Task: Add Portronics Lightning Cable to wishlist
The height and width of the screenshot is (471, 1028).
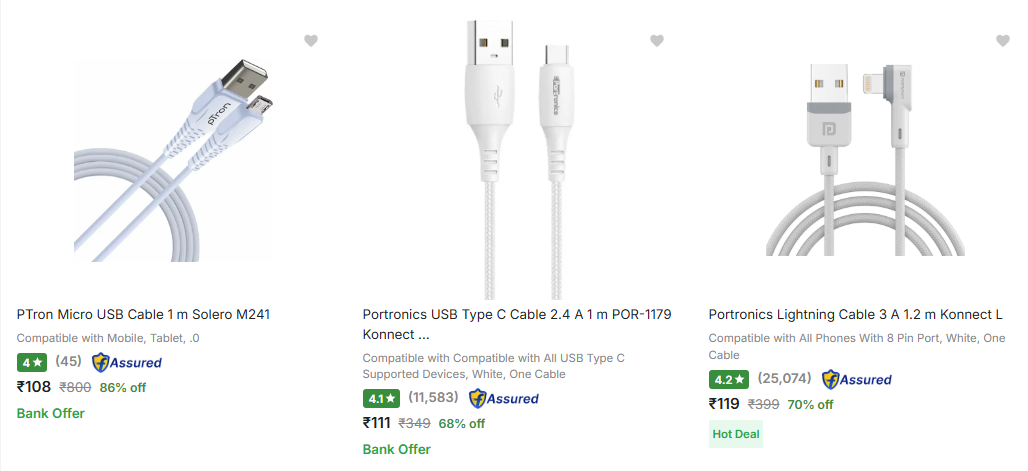Action: click(x=1003, y=41)
